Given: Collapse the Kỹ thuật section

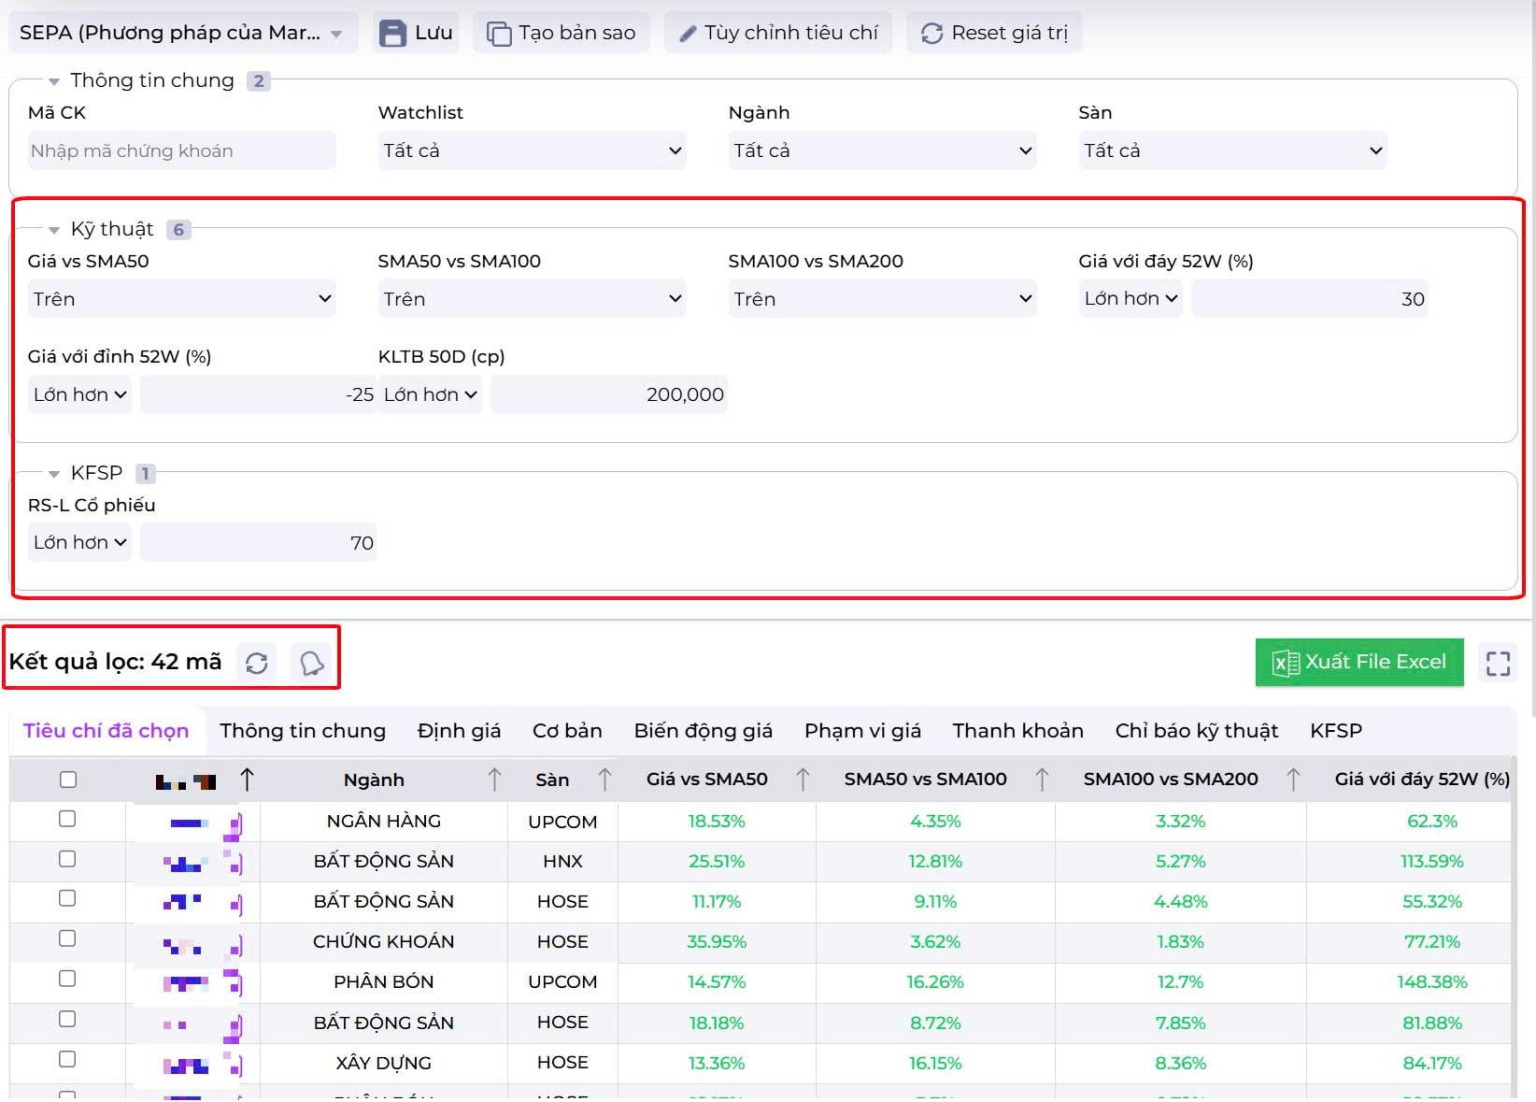Looking at the screenshot, I should [54, 230].
